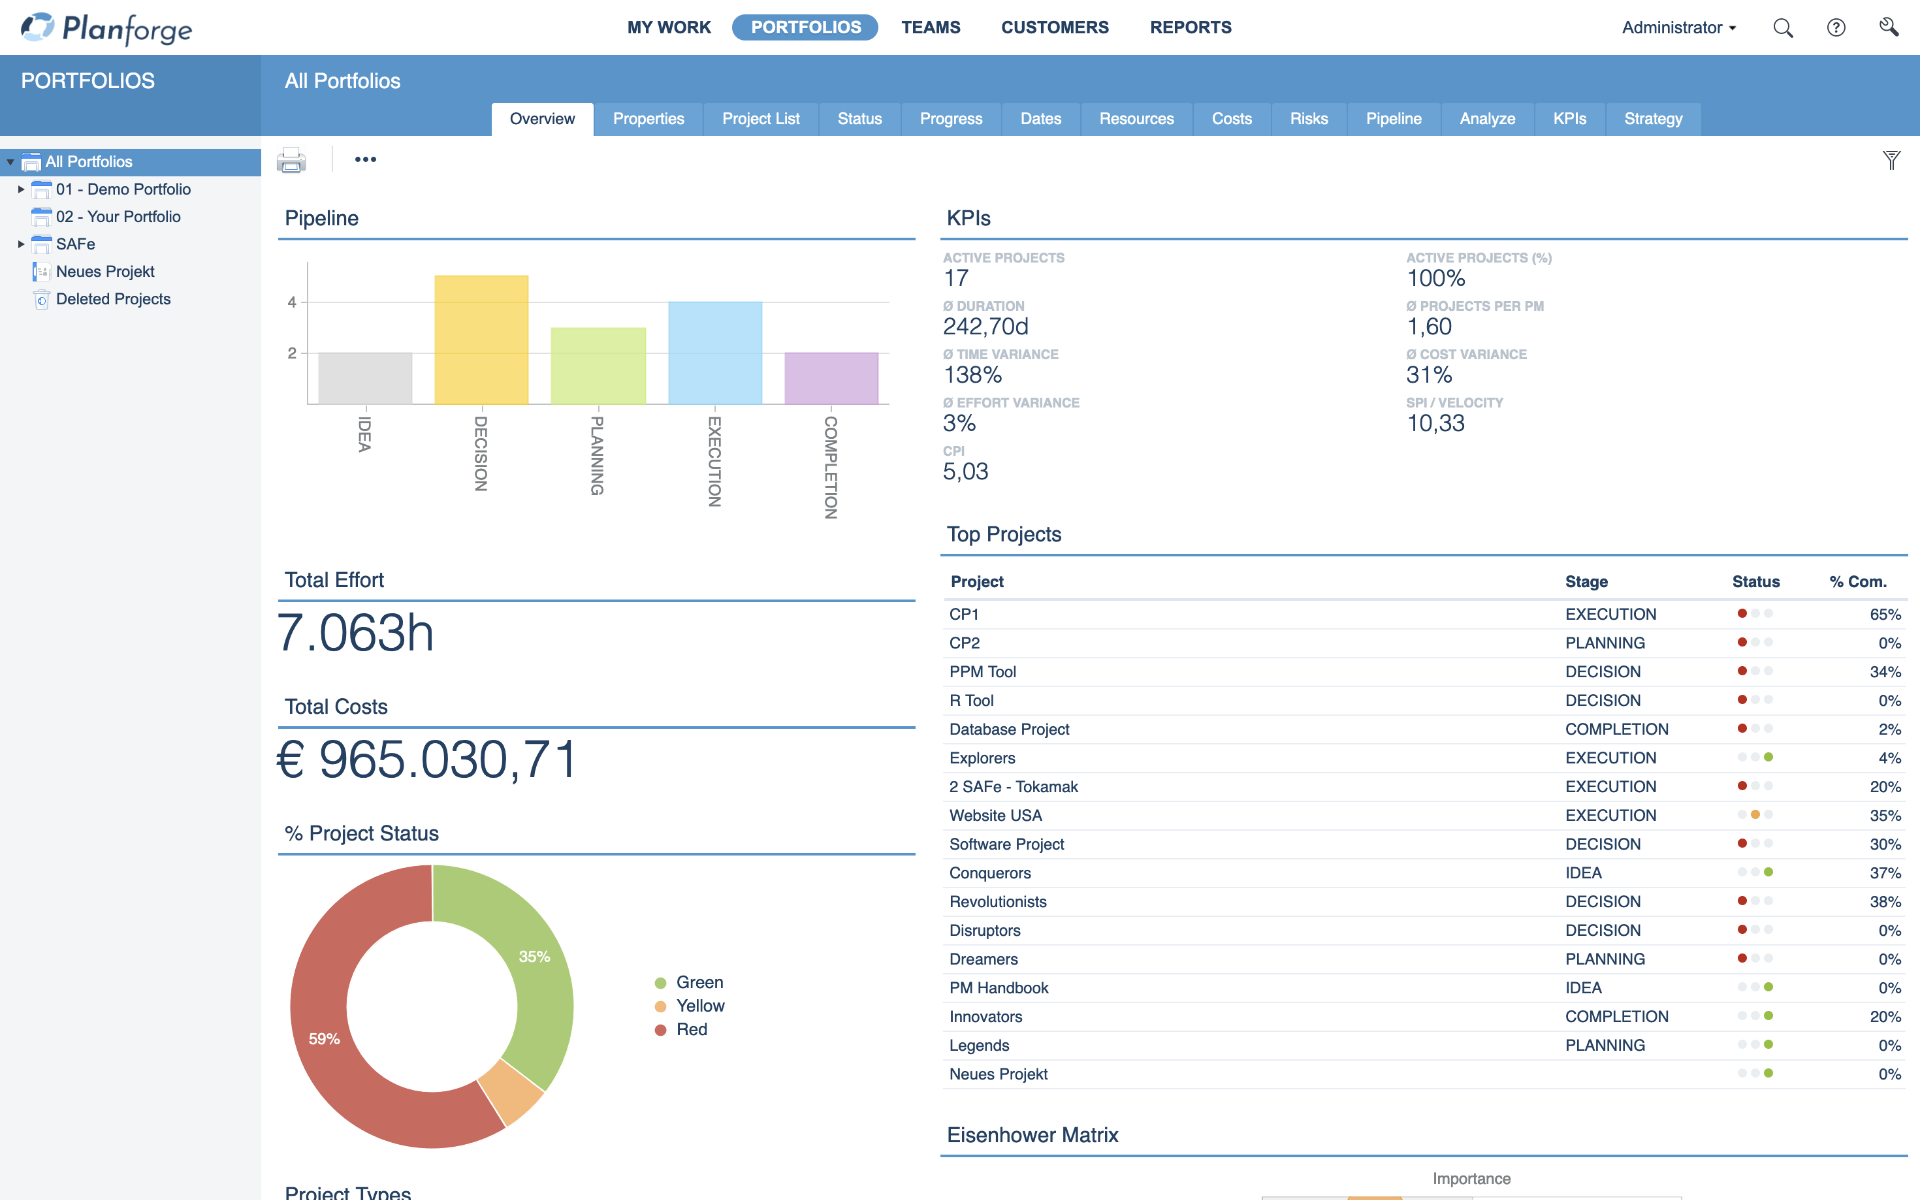Click on the Database Project link

(1009, 729)
